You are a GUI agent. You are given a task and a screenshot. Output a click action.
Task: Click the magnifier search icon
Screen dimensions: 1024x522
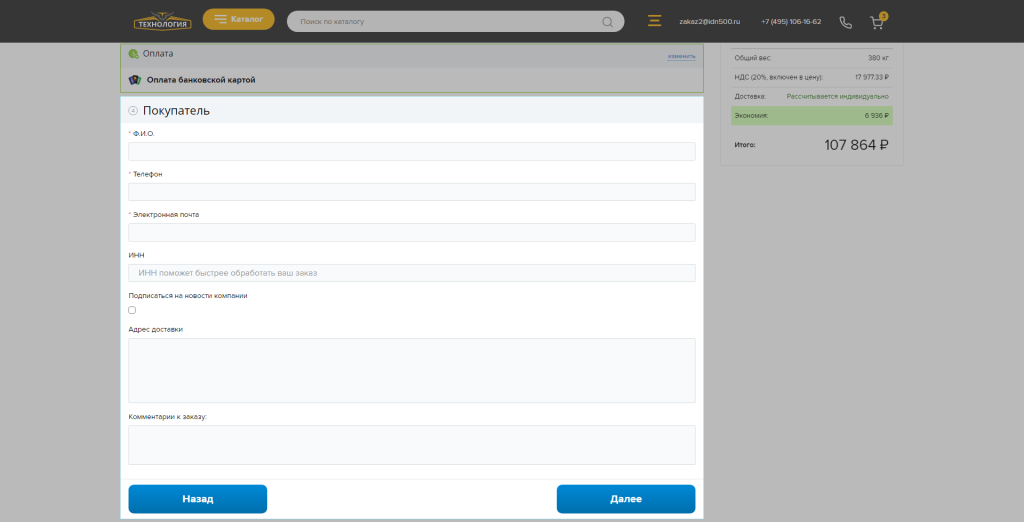click(x=608, y=22)
